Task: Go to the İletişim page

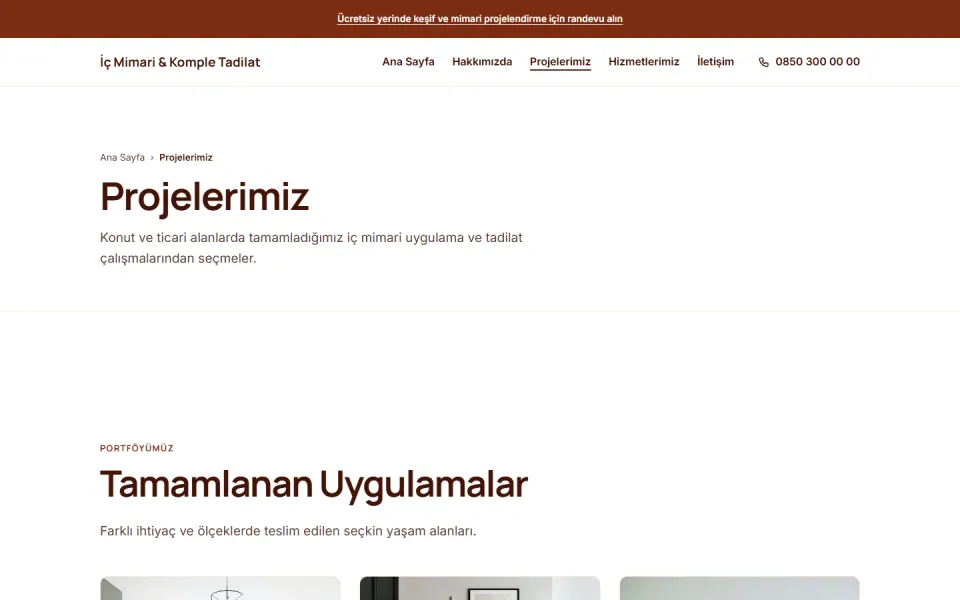Action: coord(715,62)
